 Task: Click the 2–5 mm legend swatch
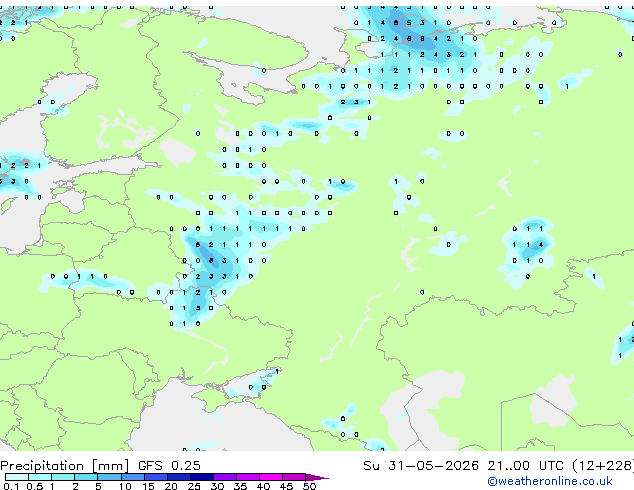tap(86, 477)
